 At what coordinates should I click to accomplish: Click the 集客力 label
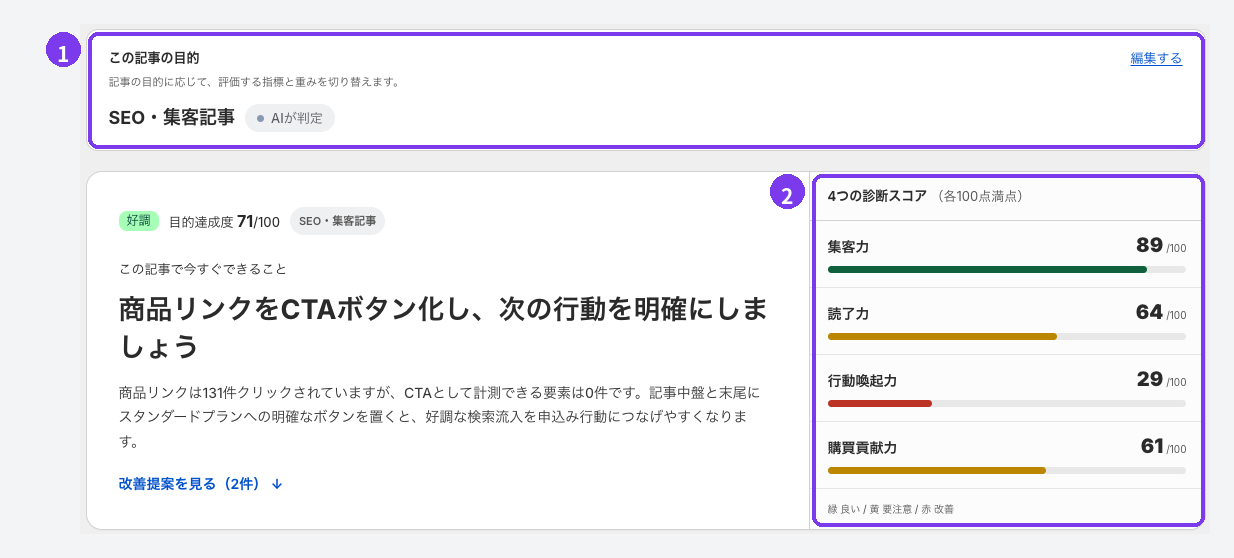coord(848,246)
